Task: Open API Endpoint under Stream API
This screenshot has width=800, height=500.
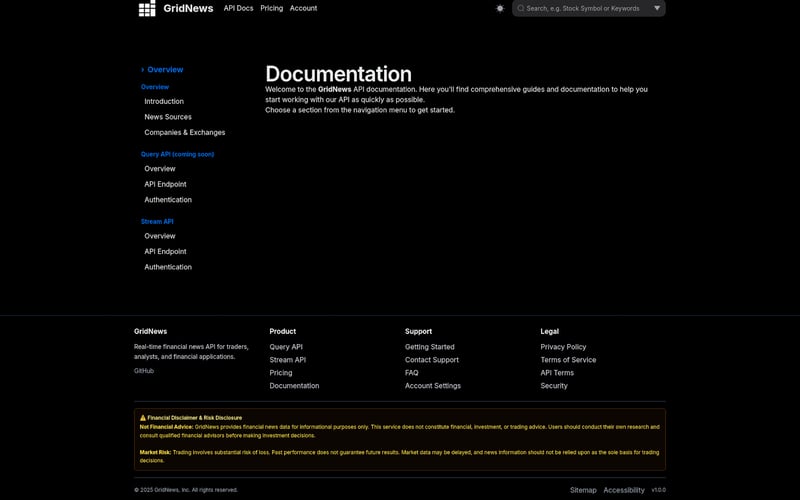Action: point(165,252)
